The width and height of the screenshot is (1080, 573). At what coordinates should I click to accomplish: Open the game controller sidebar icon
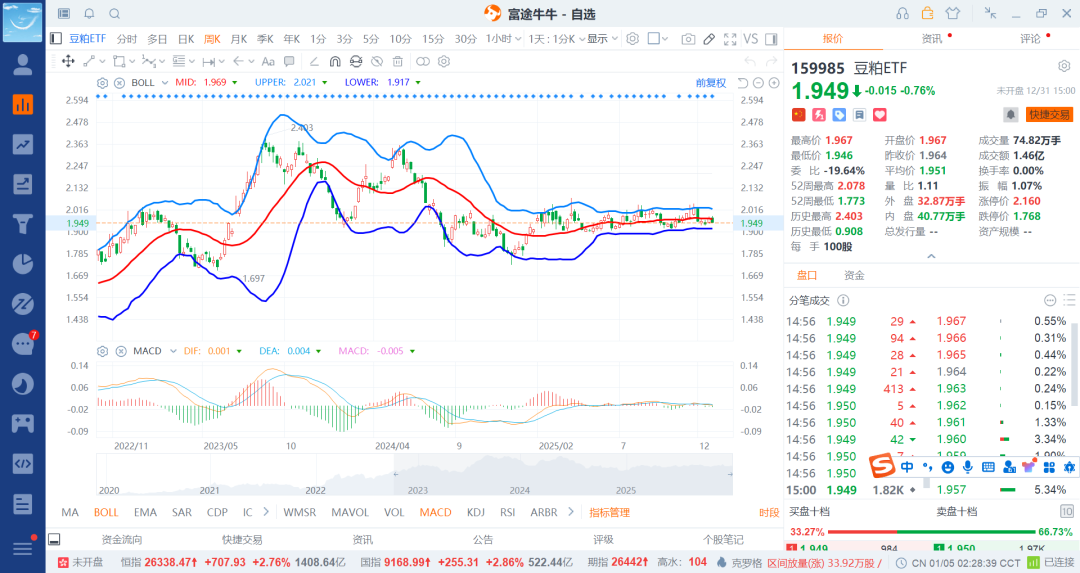(23, 423)
